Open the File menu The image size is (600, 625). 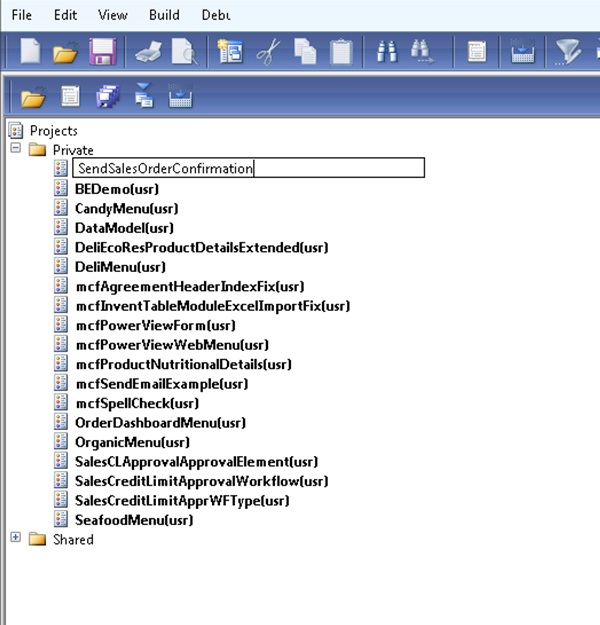click(22, 15)
